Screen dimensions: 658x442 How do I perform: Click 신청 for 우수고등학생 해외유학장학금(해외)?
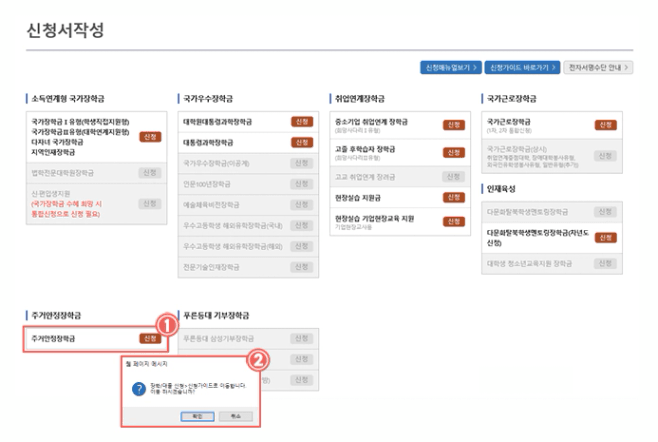click(302, 246)
